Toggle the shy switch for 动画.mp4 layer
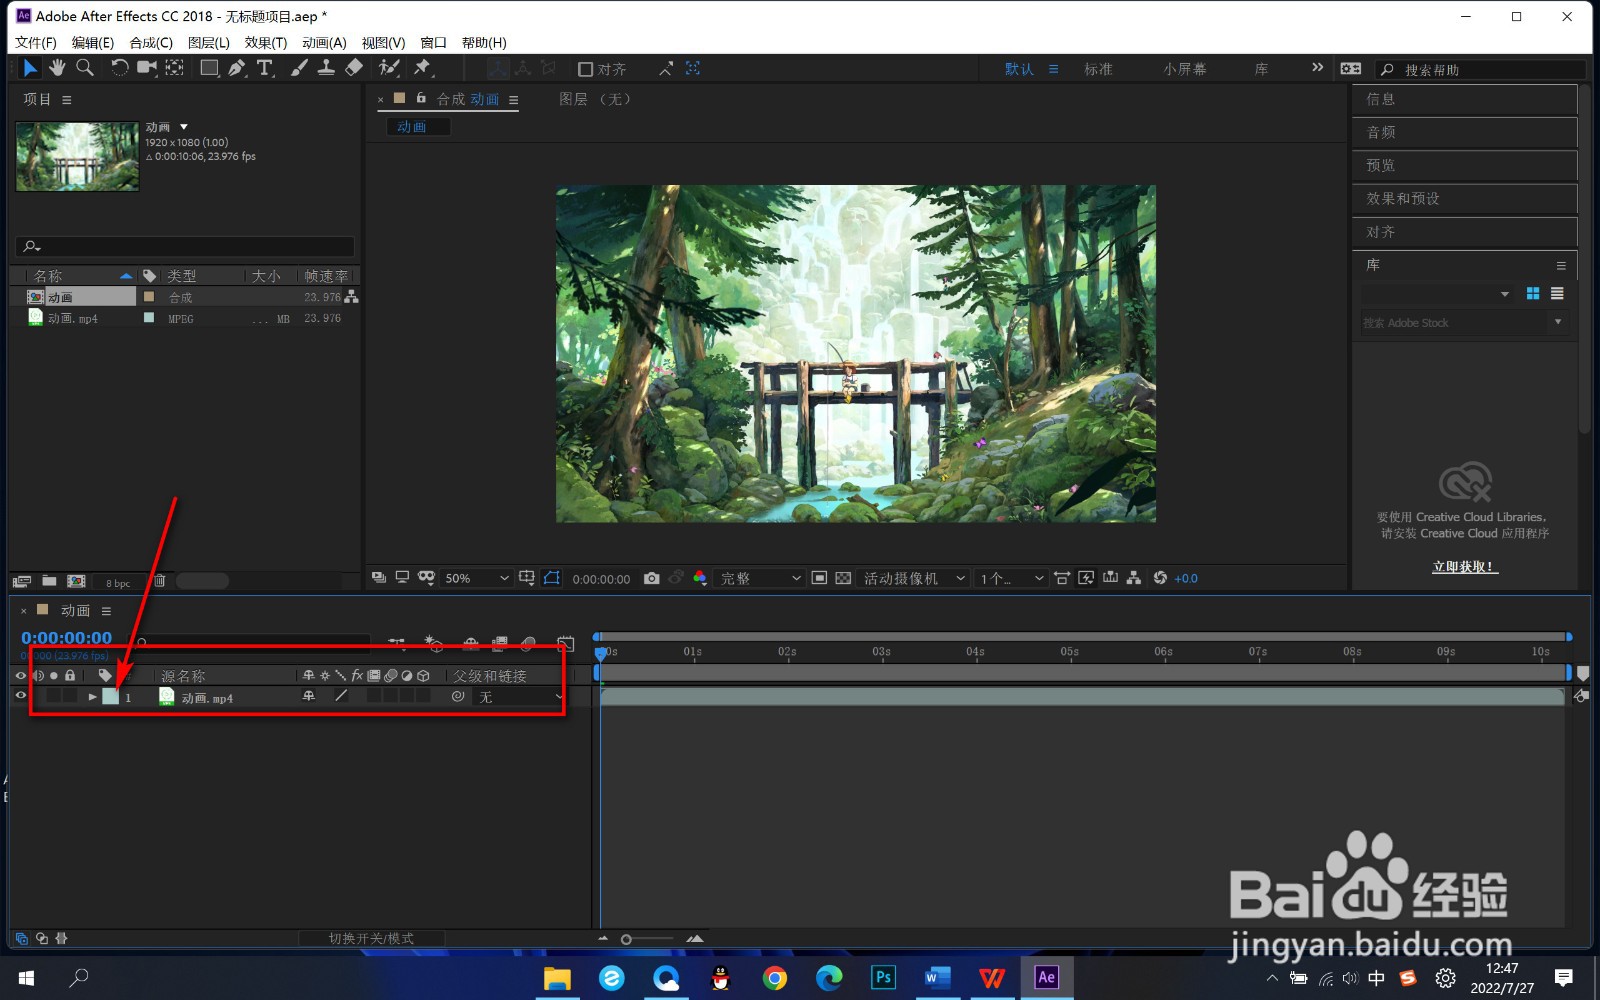This screenshot has width=1600, height=1000. (309, 696)
